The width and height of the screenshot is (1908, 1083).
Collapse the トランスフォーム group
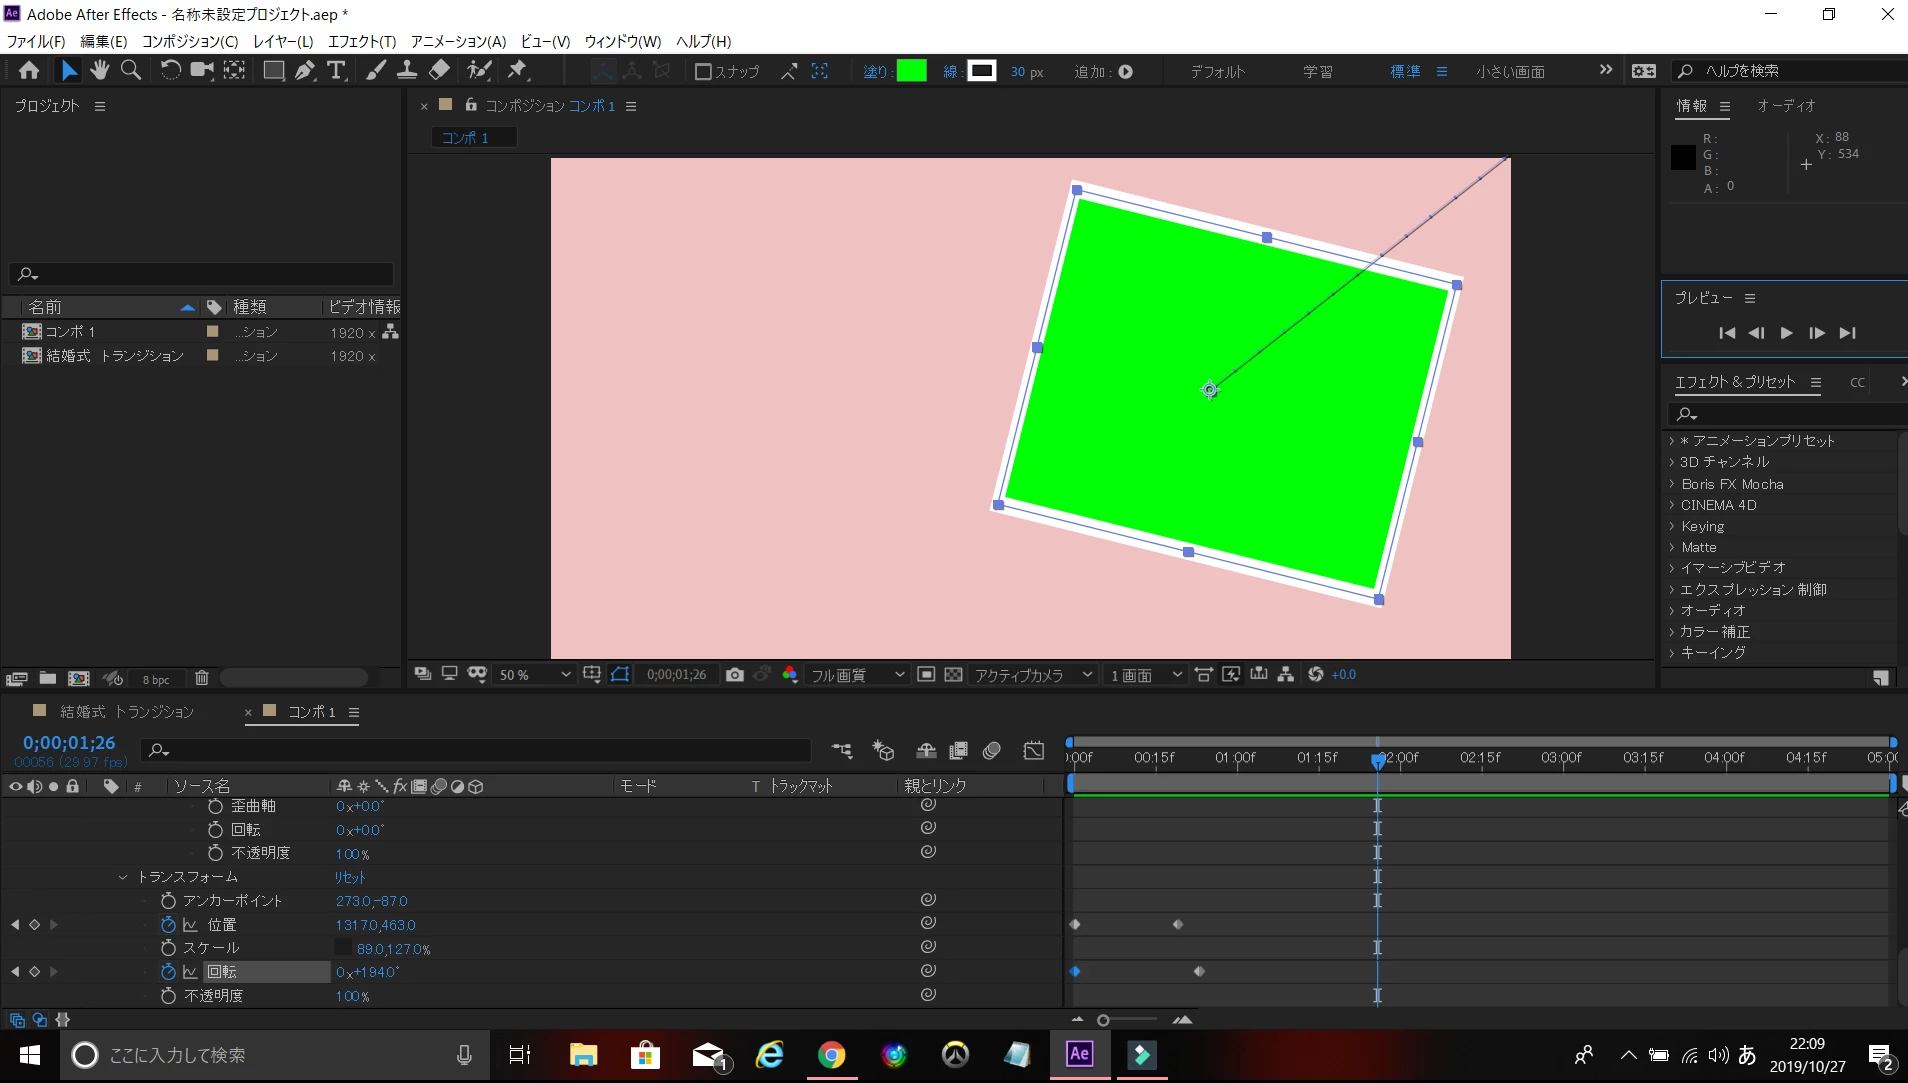123,877
